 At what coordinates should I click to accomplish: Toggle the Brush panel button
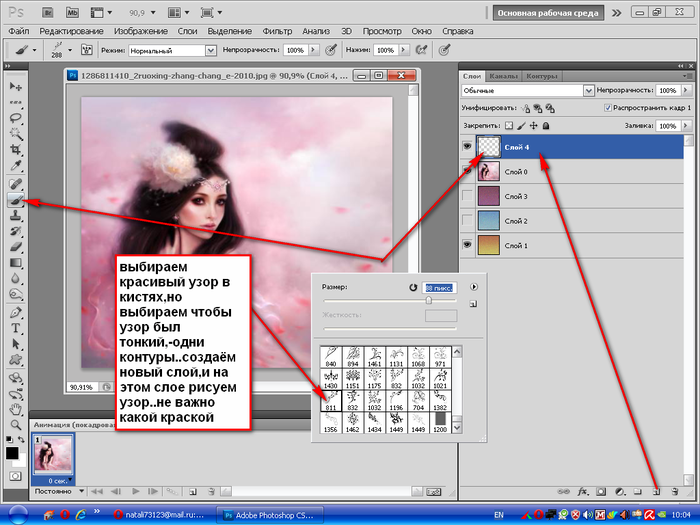(86, 50)
